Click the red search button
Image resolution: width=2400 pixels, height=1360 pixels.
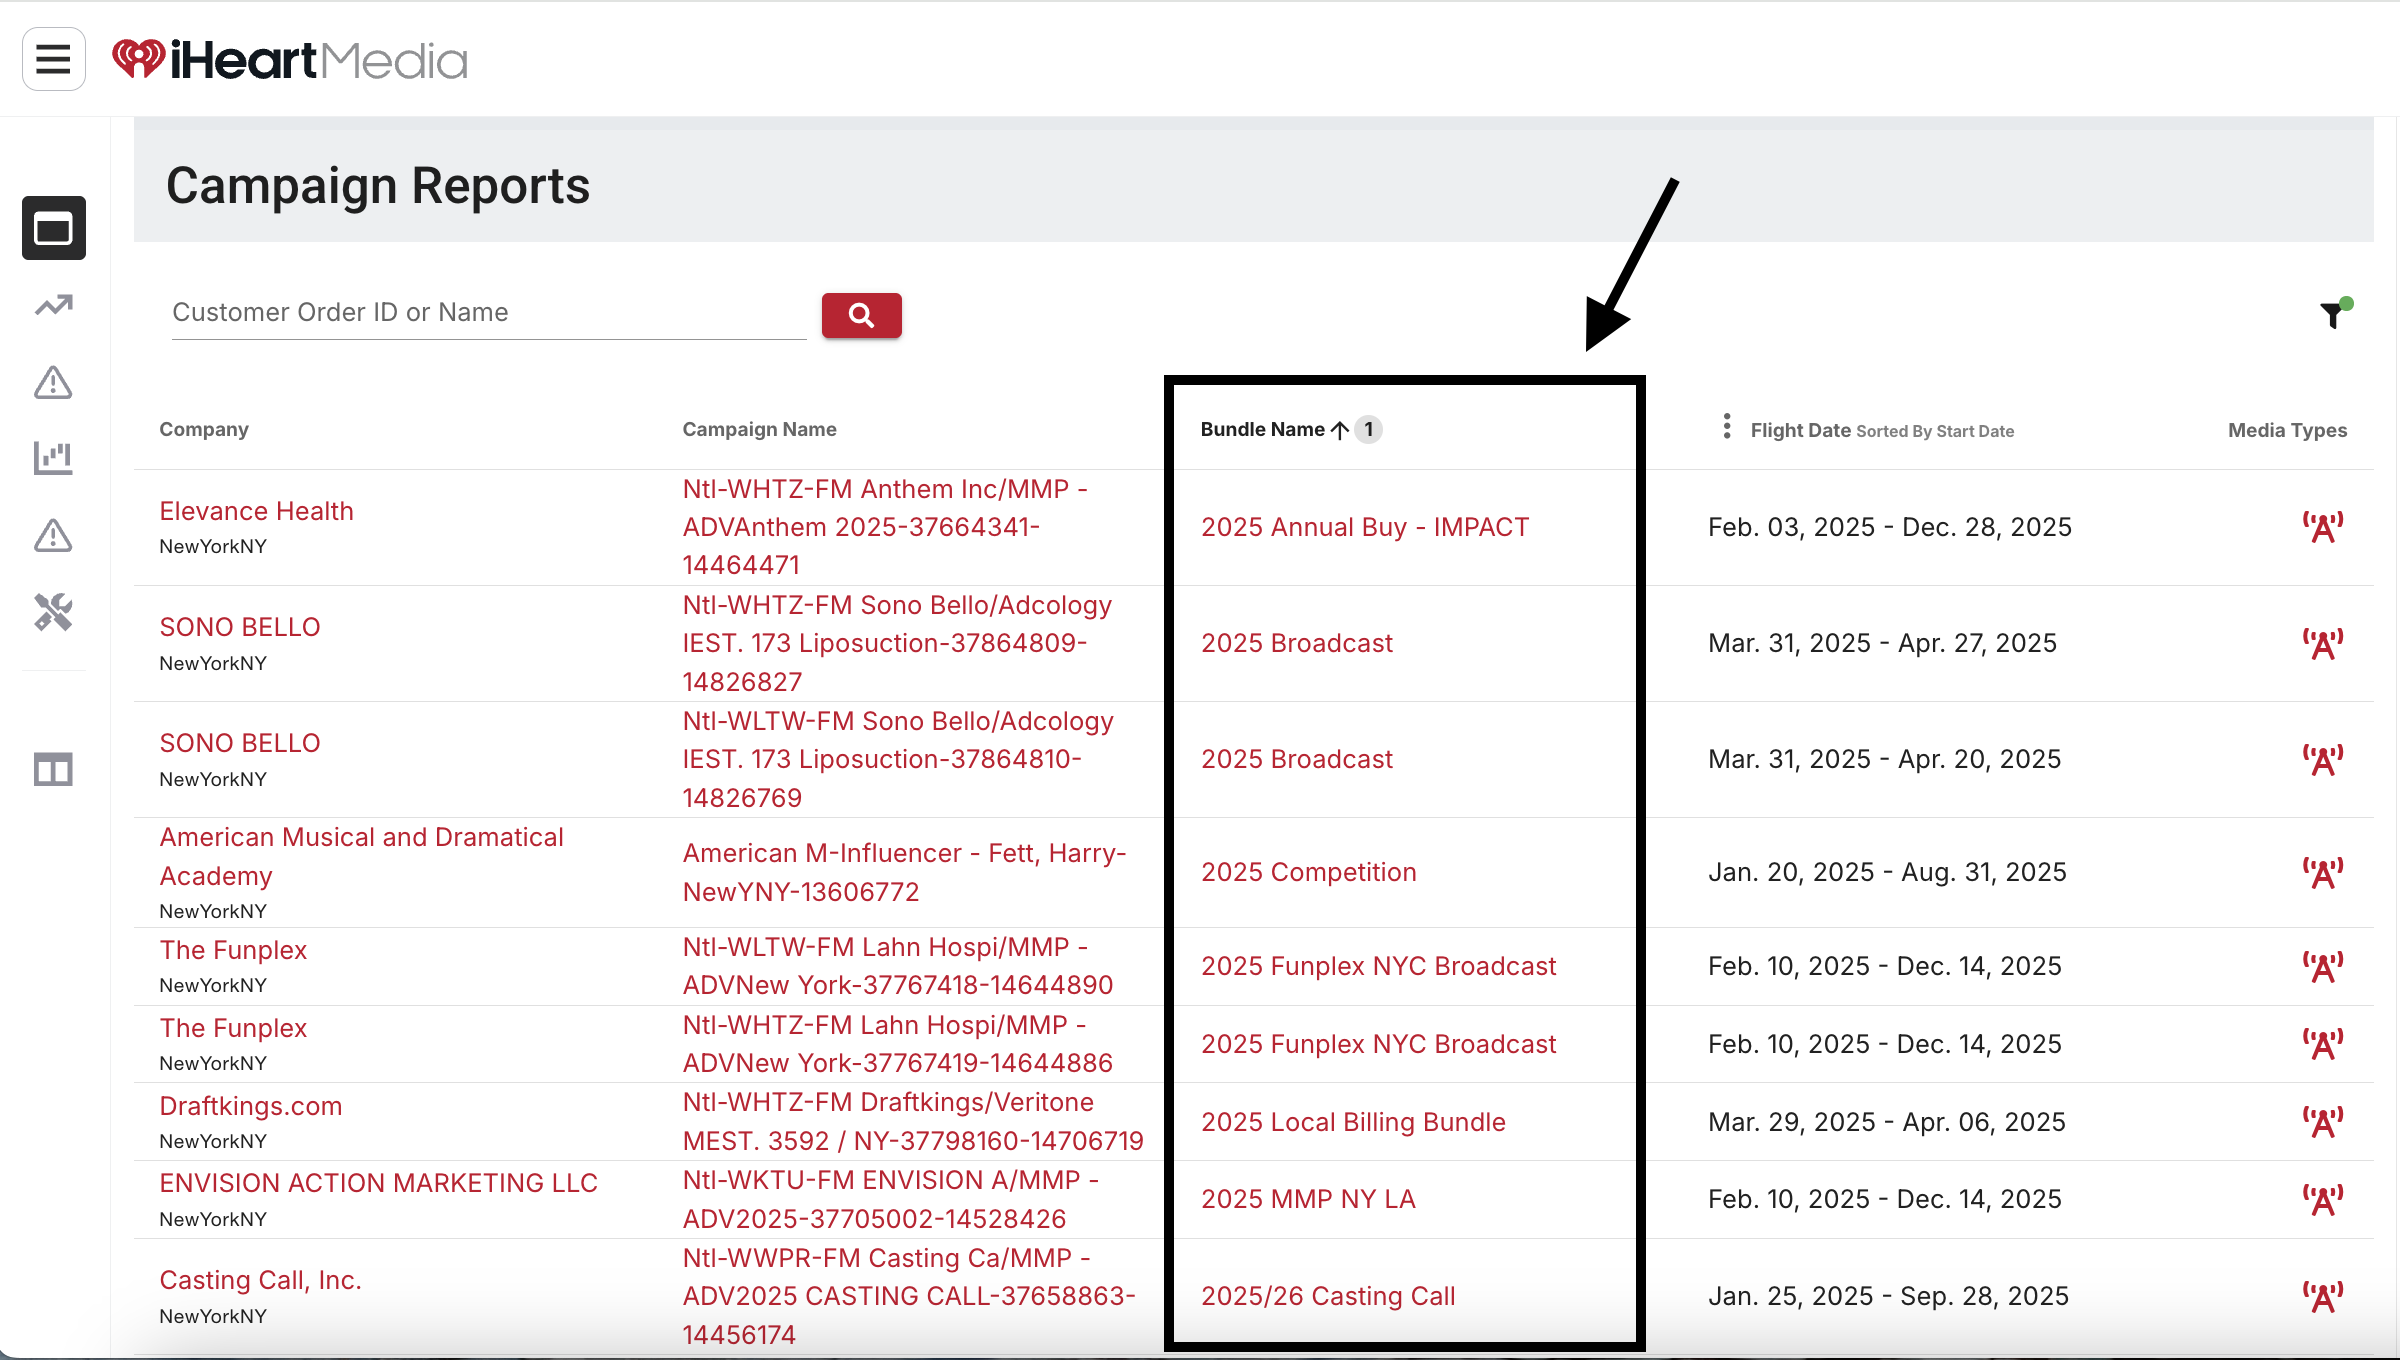(x=862, y=316)
